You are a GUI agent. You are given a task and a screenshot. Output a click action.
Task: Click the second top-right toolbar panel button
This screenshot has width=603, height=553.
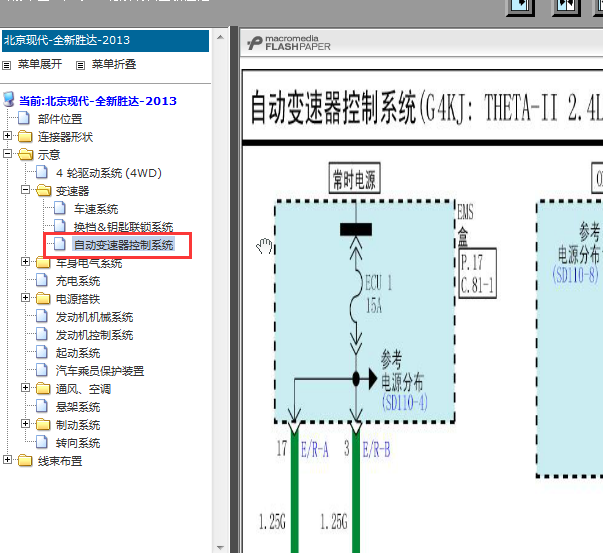tap(566, 7)
